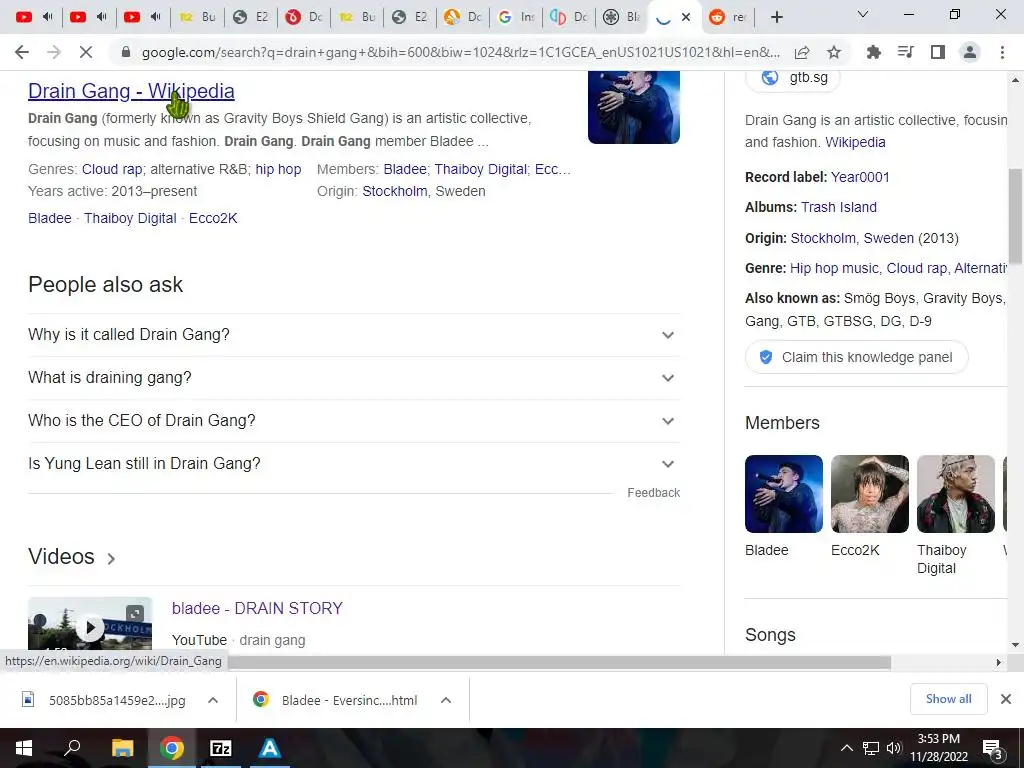Open tab search dropdown arrow
The height and width of the screenshot is (768, 1024).
coord(863,14)
